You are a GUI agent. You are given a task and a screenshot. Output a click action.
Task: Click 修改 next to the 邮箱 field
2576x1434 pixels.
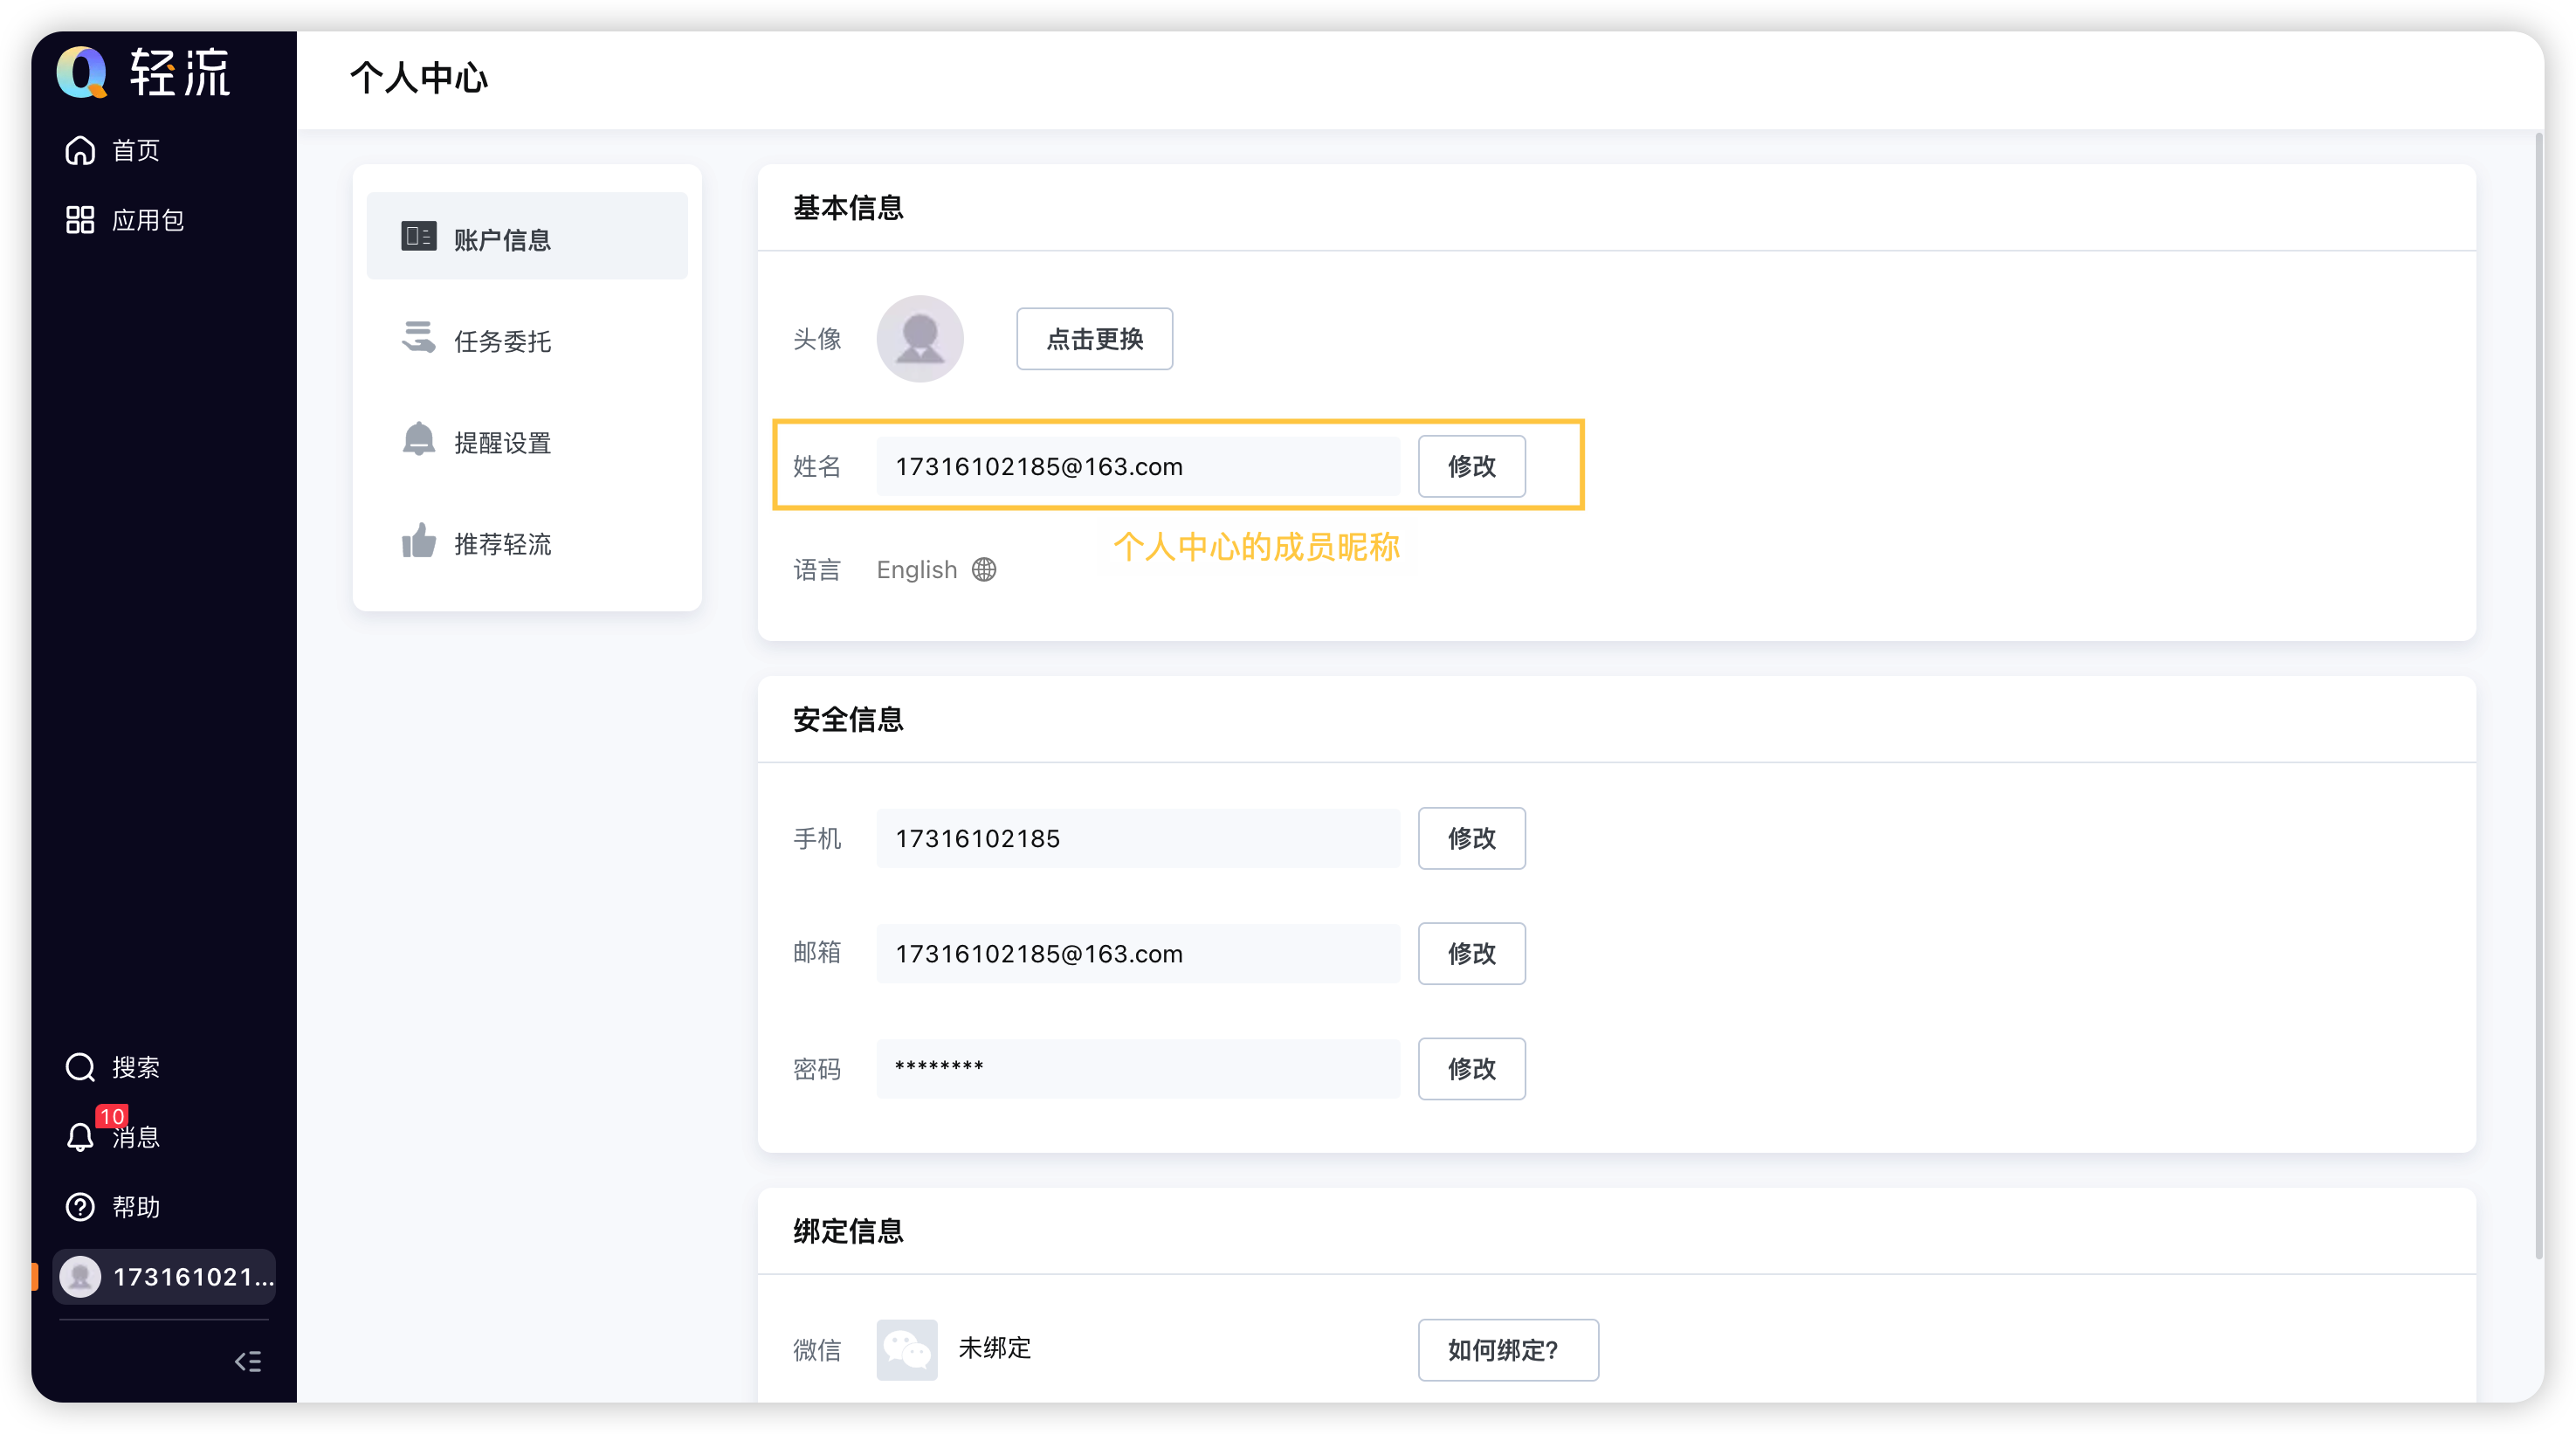[x=1471, y=953]
